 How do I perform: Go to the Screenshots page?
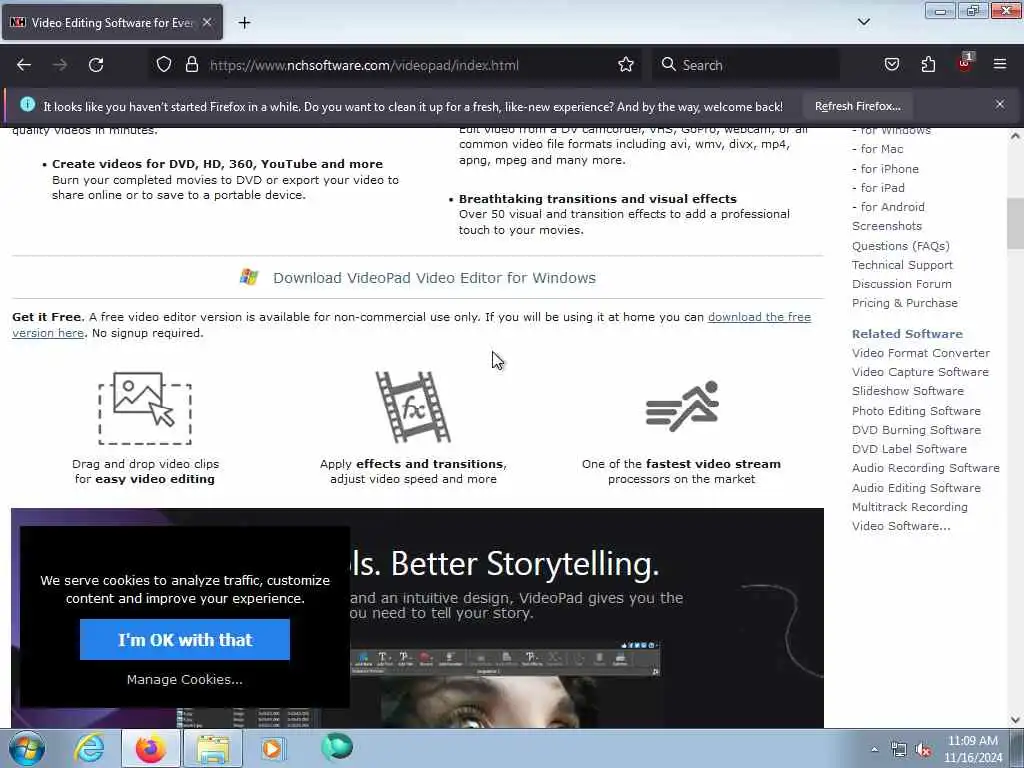coord(887,226)
